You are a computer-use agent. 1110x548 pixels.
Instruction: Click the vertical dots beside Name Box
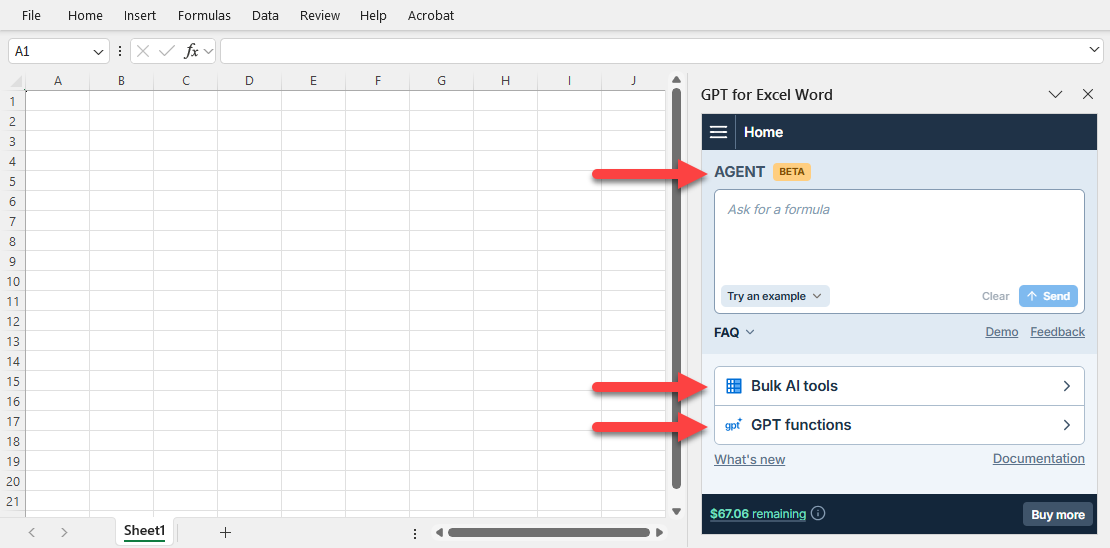pos(120,51)
